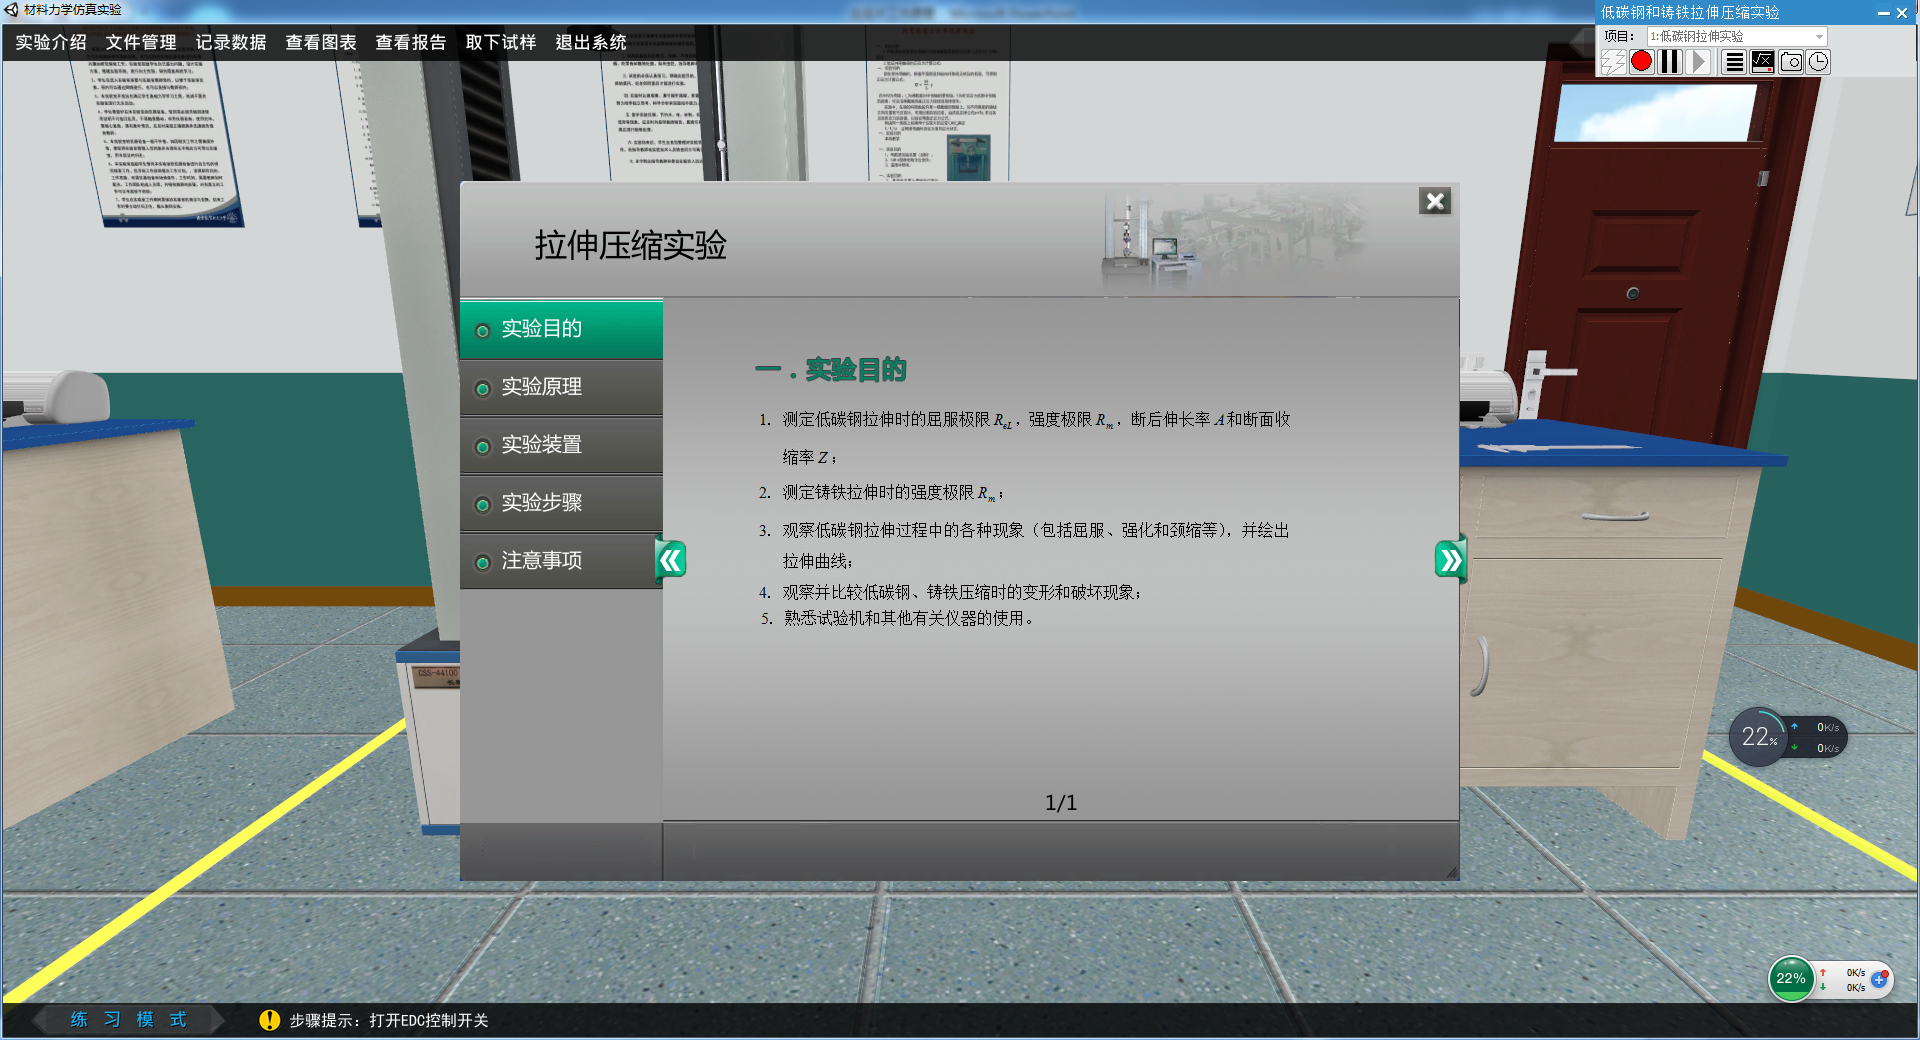The height and width of the screenshot is (1040, 1920).
Task: Click 退出系统 in the menu bar
Action: tap(591, 42)
